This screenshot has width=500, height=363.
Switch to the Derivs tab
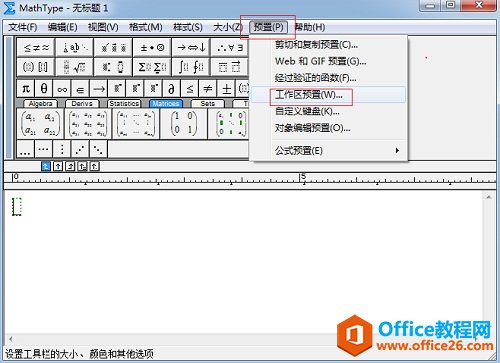82,104
